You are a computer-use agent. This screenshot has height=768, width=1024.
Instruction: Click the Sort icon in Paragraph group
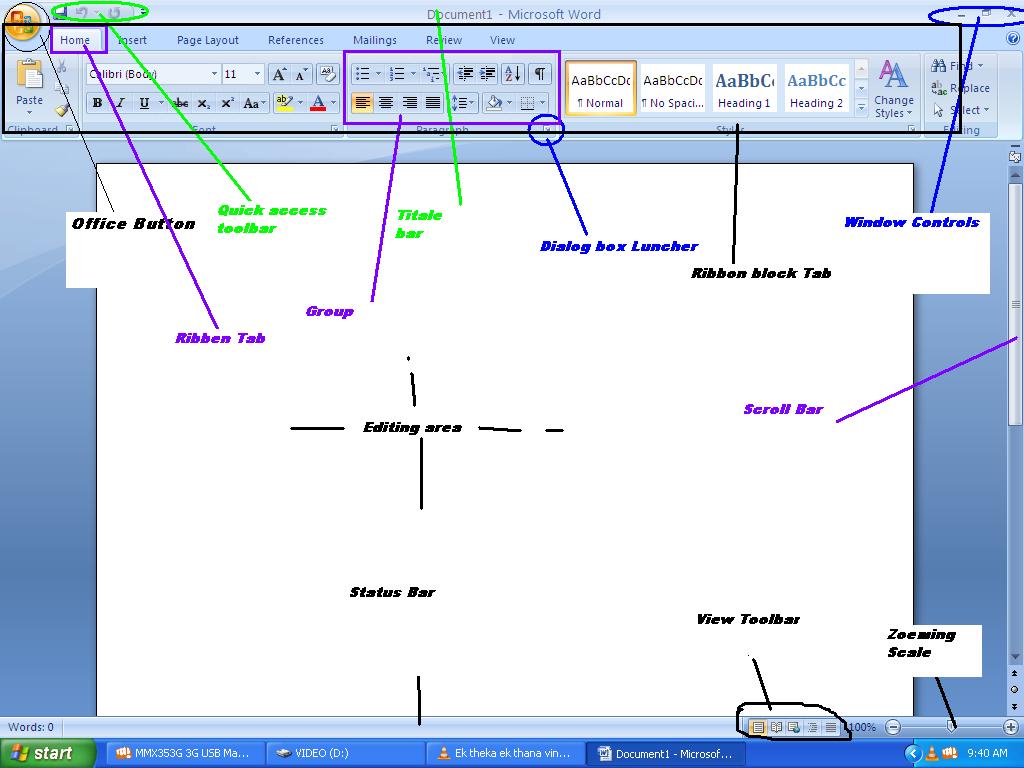click(512, 73)
